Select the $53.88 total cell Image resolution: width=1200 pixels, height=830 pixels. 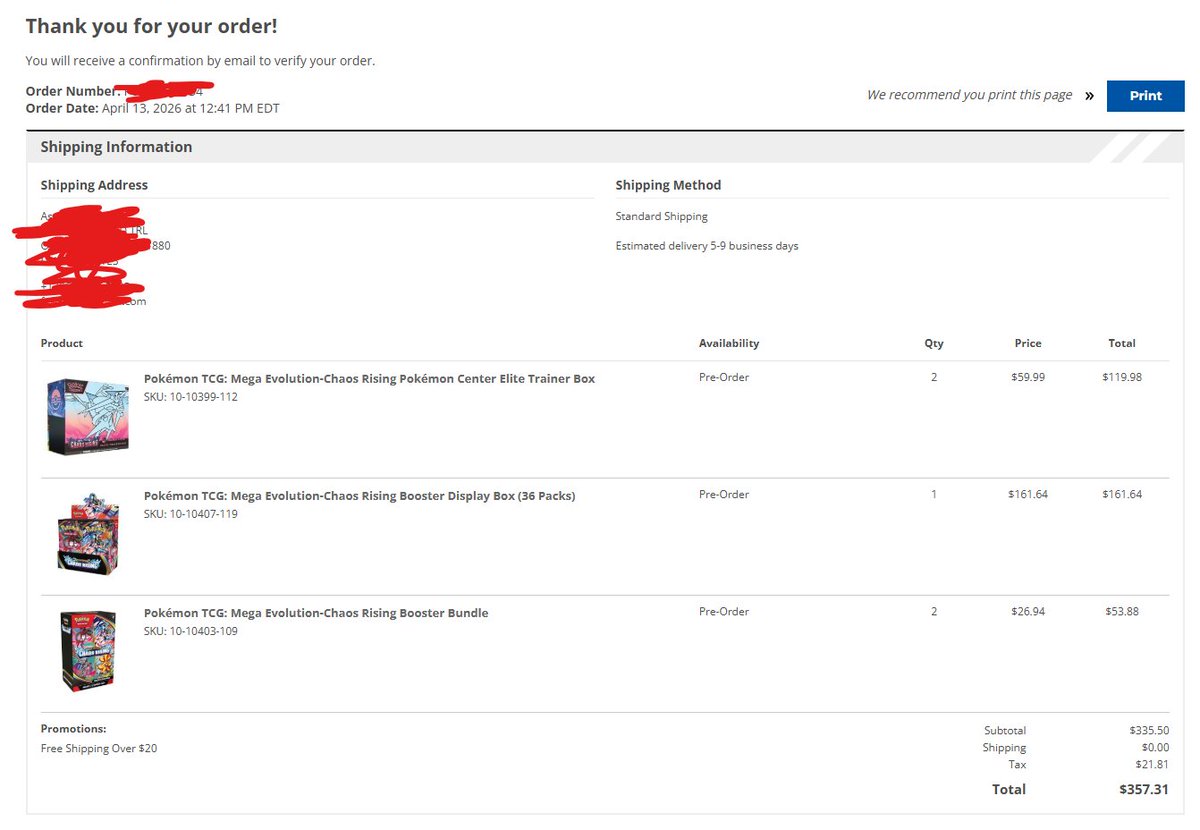(1122, 611)
